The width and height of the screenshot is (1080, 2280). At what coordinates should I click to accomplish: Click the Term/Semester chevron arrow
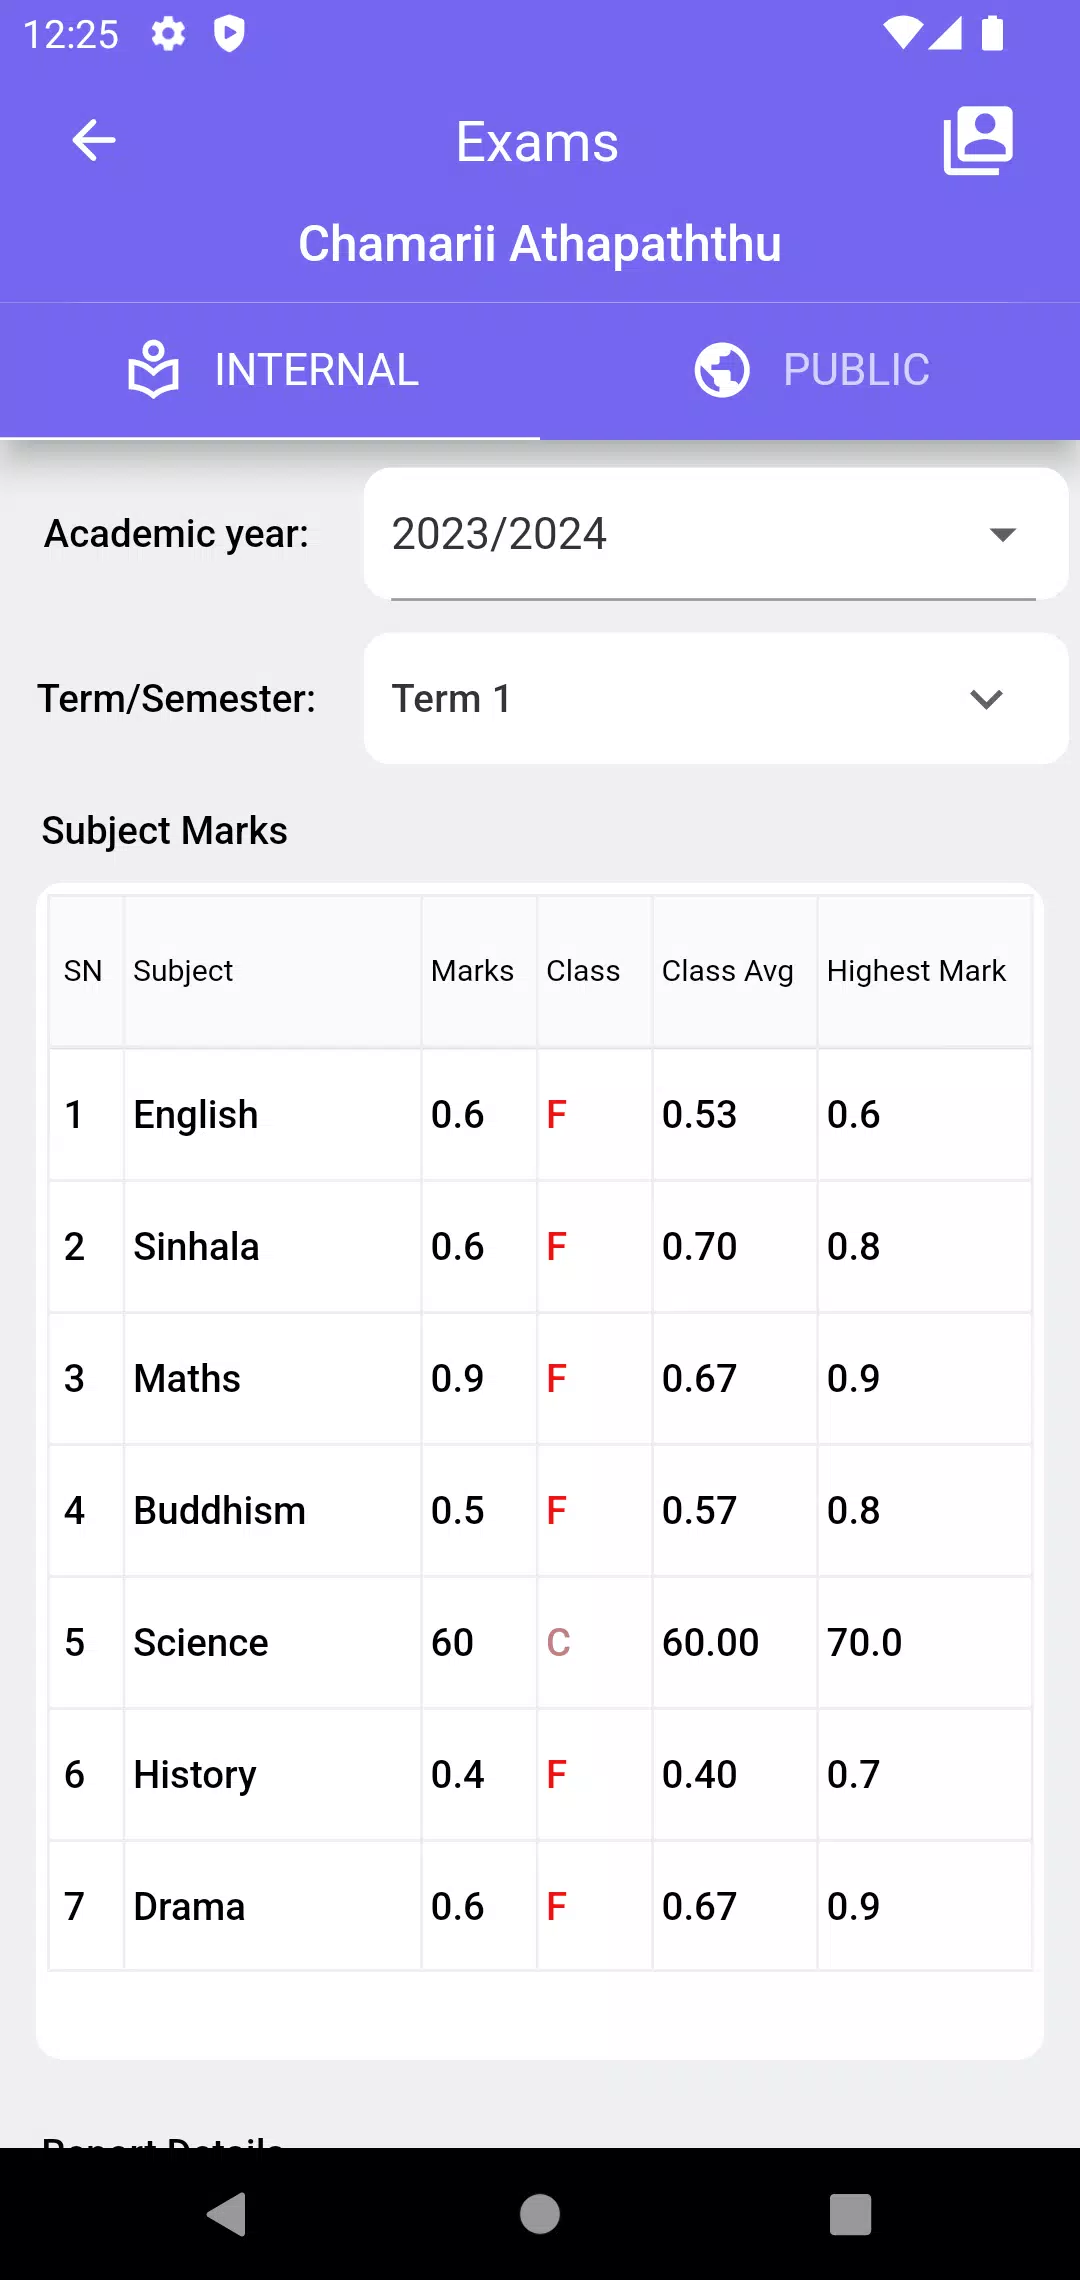tap(986, 699)
